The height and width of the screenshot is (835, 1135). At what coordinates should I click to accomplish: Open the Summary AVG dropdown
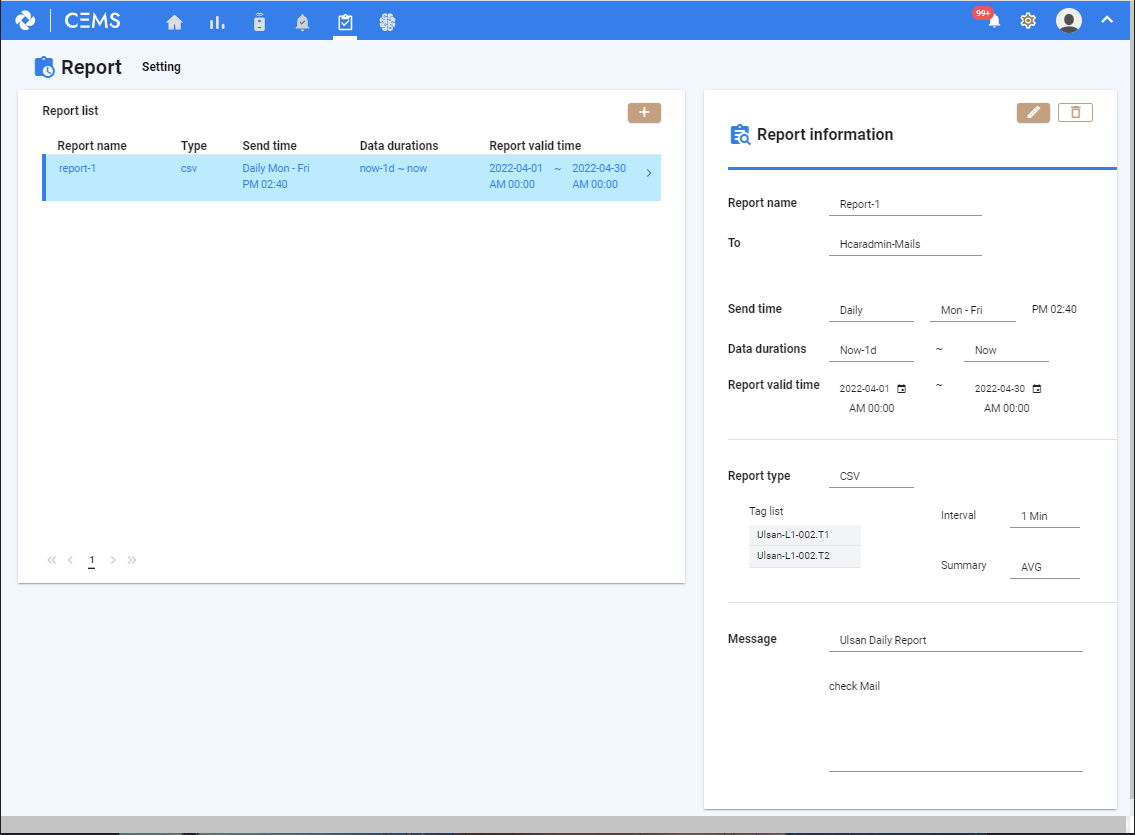[x=1044, y=567]
